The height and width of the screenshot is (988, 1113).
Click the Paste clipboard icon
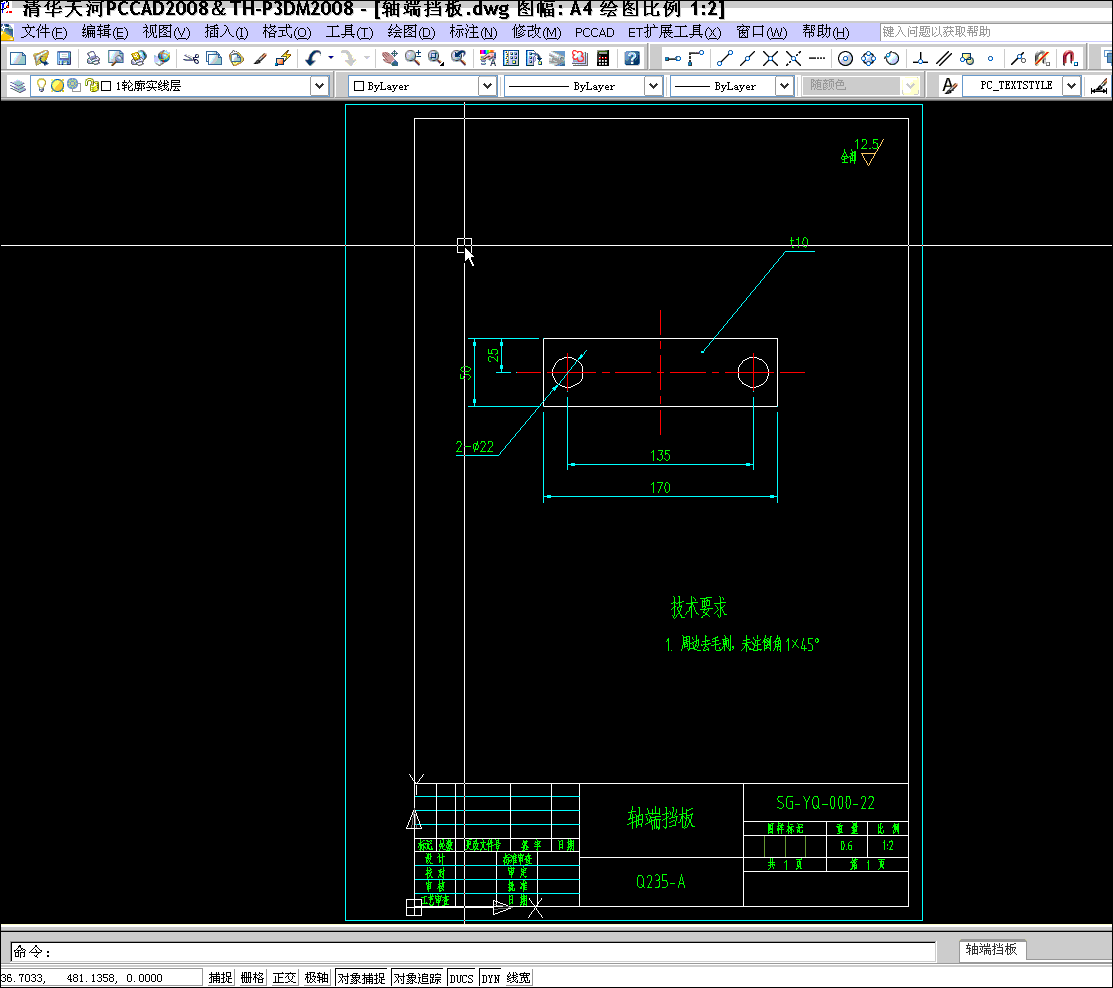coord(236,58)
